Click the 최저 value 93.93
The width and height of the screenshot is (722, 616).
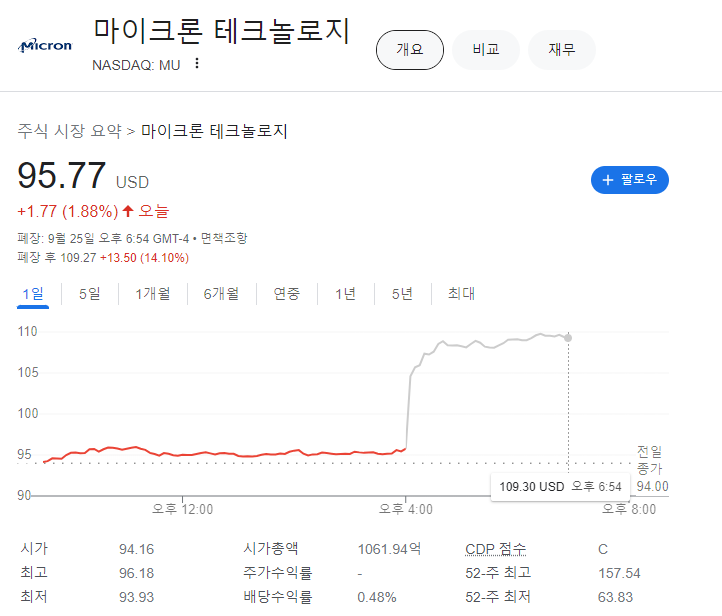136,597
